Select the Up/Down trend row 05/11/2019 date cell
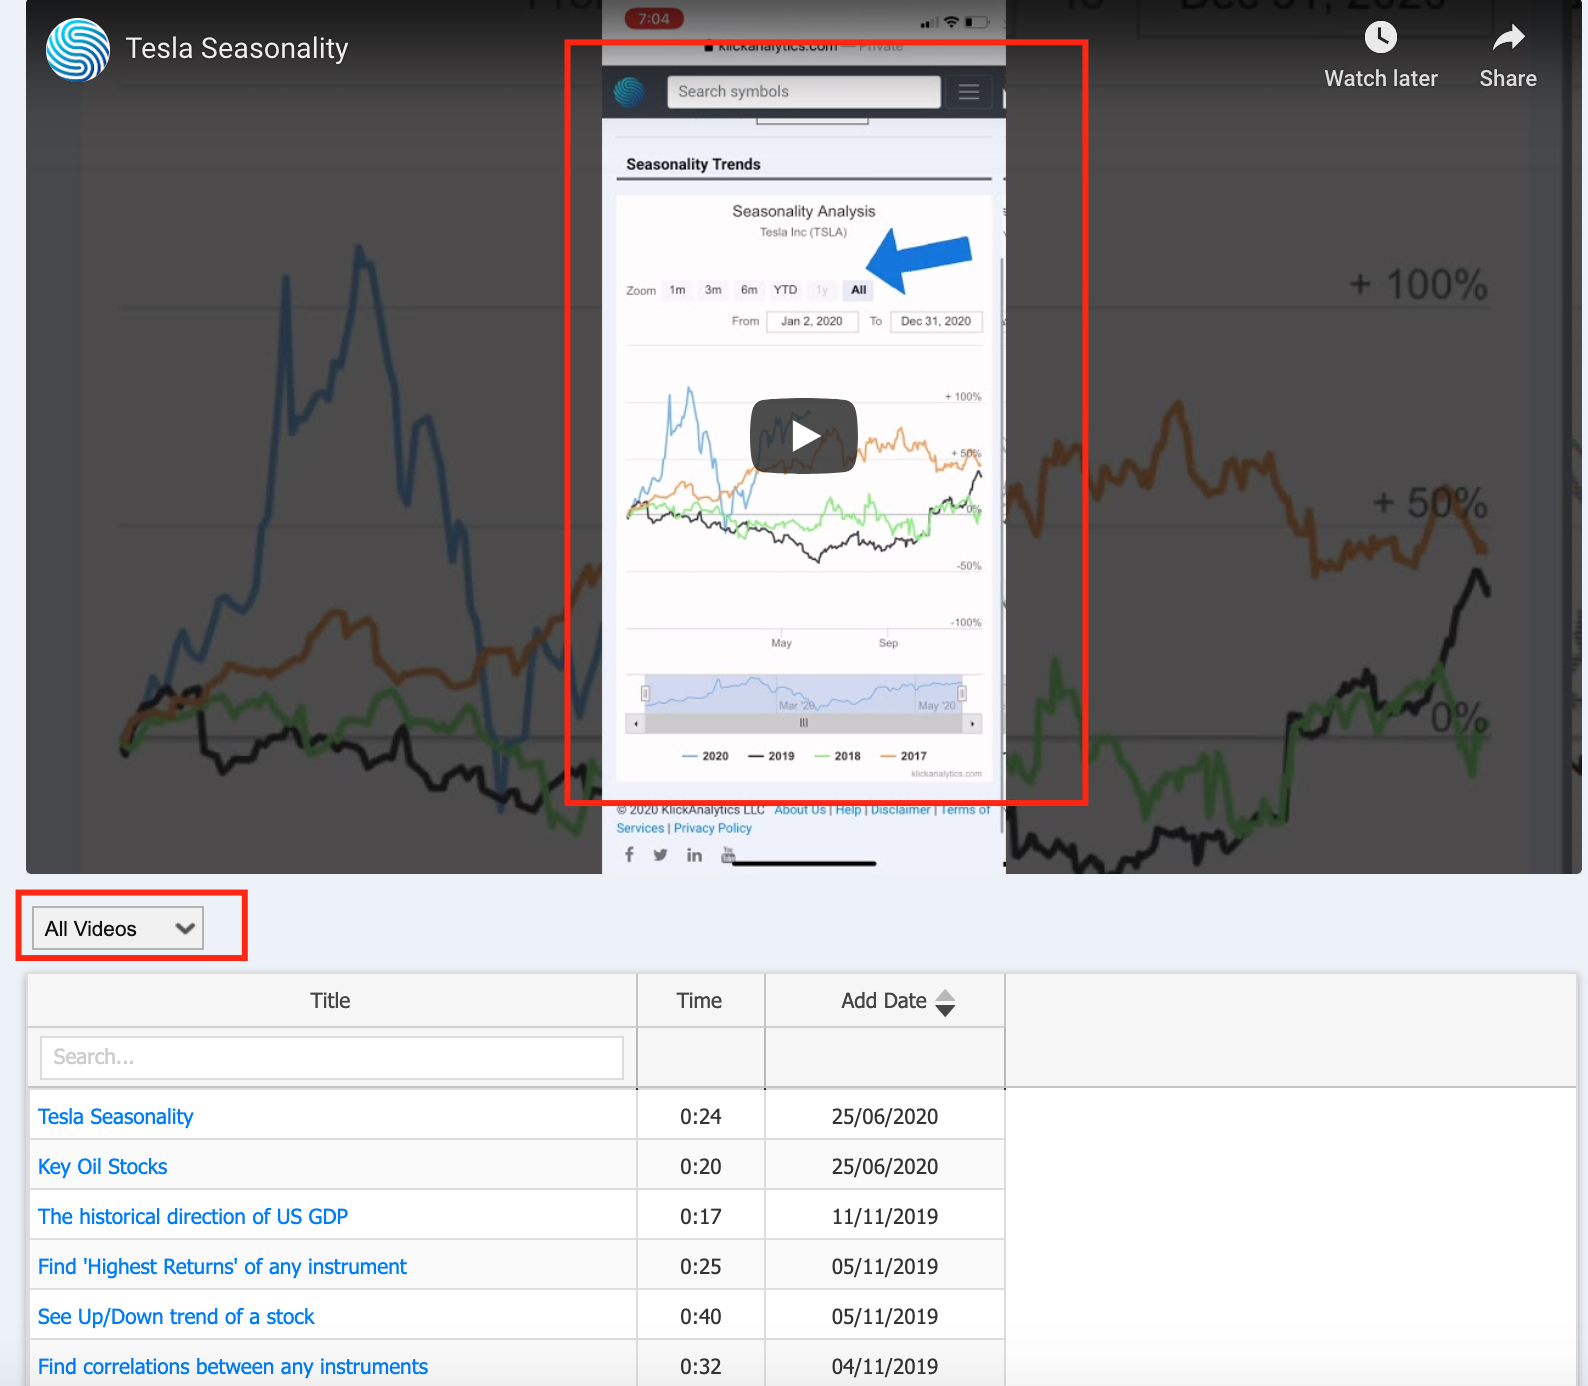 [885, 1316]
